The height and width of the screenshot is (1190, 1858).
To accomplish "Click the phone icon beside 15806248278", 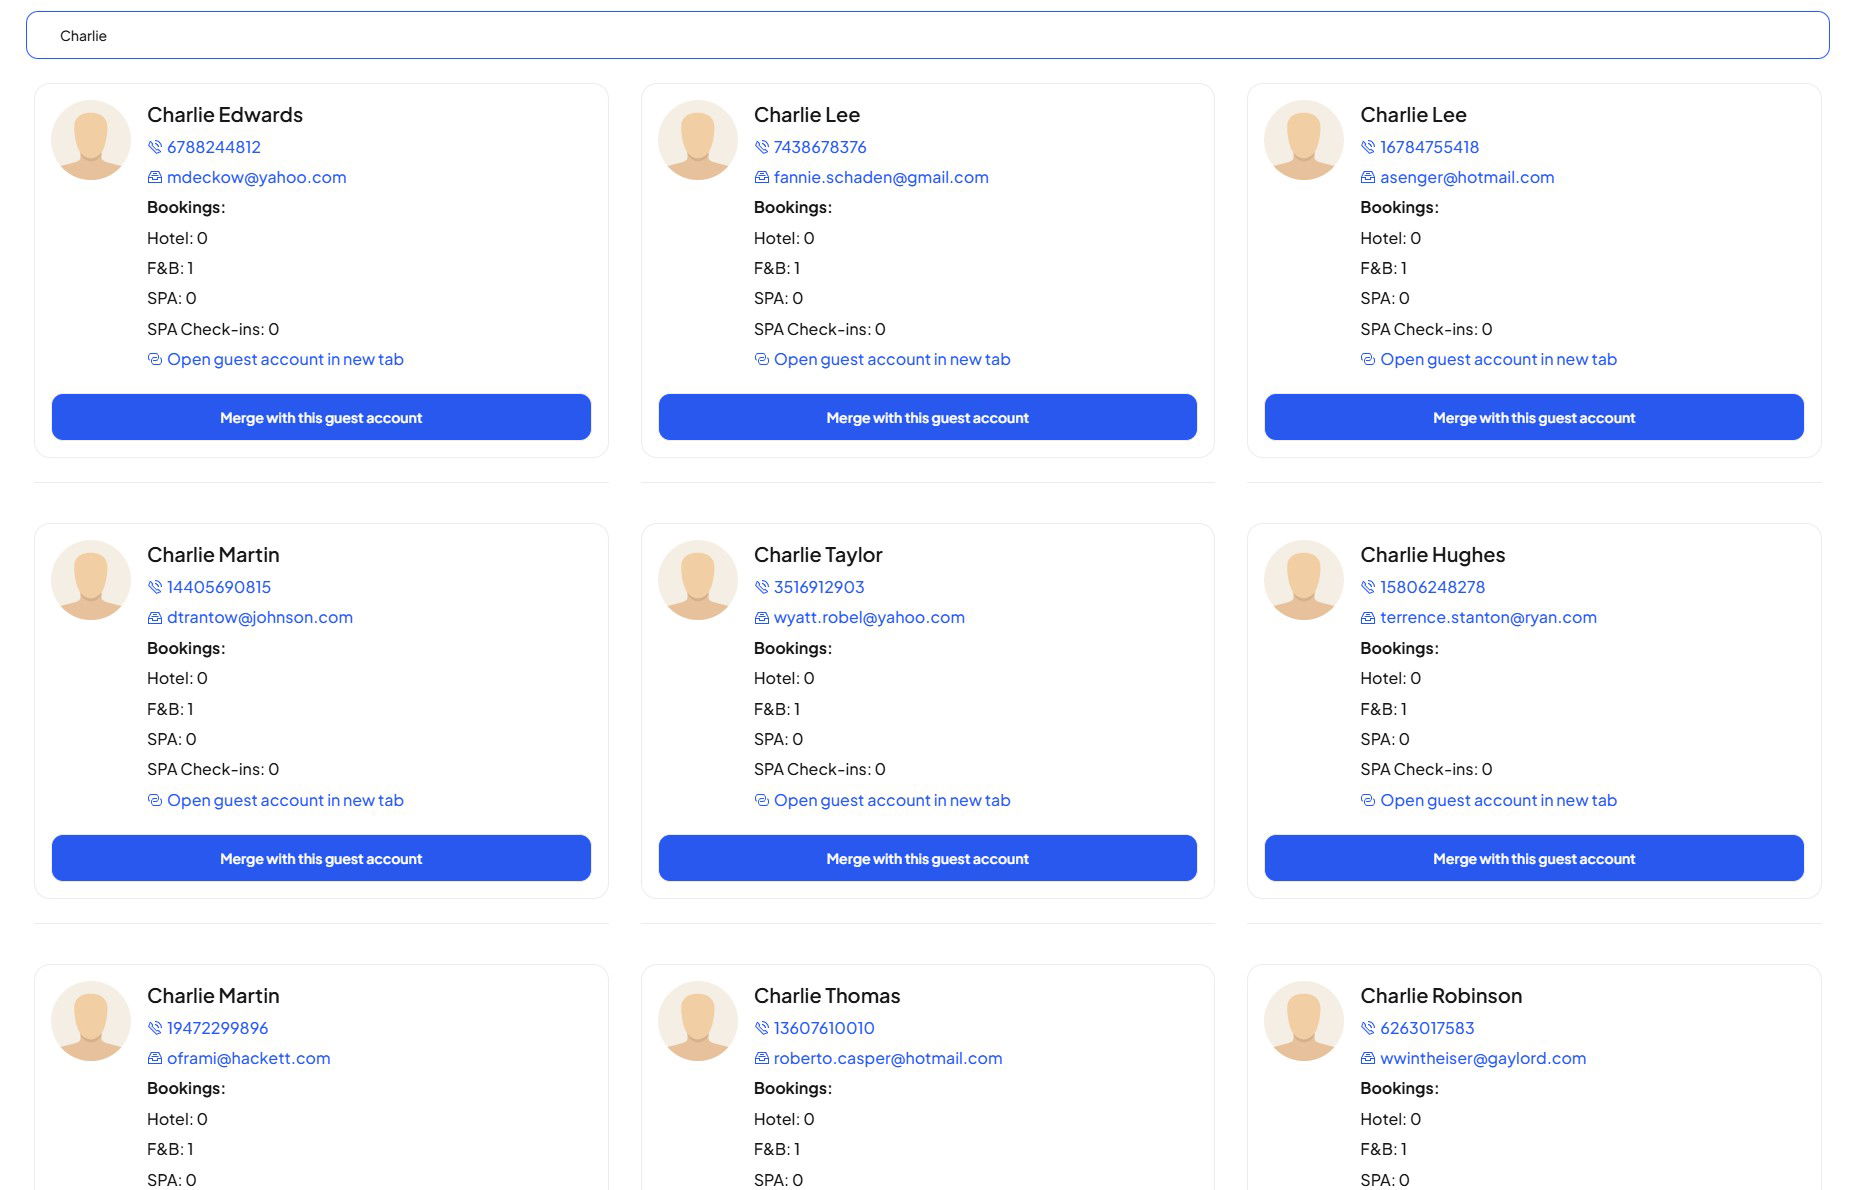I will tap(1368, 587).
